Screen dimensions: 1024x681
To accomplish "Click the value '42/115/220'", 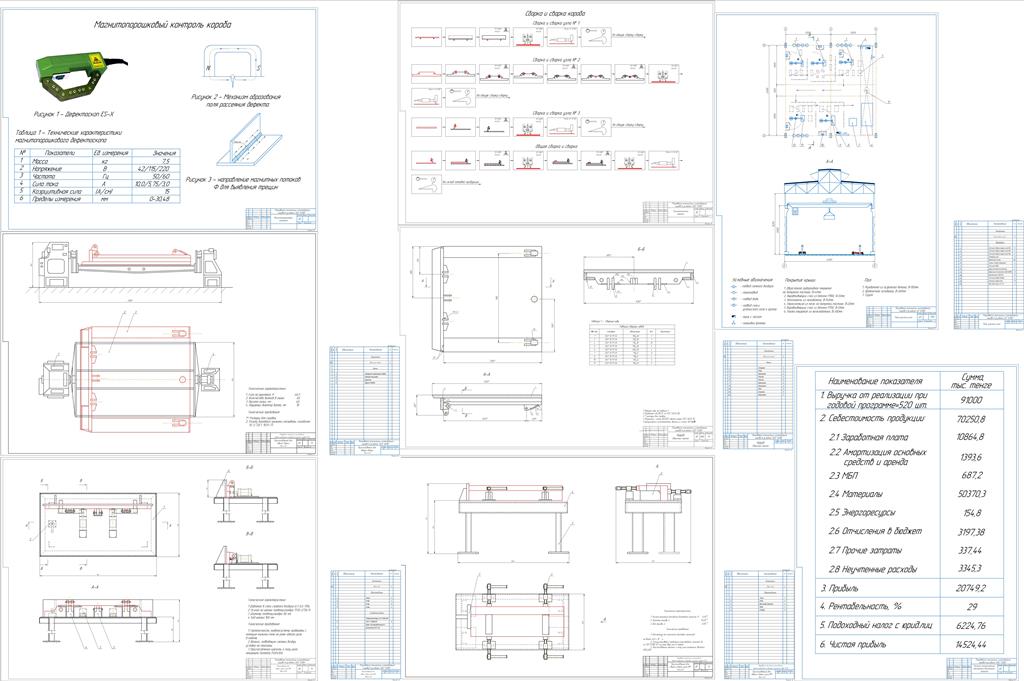I will tap(154, 168).
